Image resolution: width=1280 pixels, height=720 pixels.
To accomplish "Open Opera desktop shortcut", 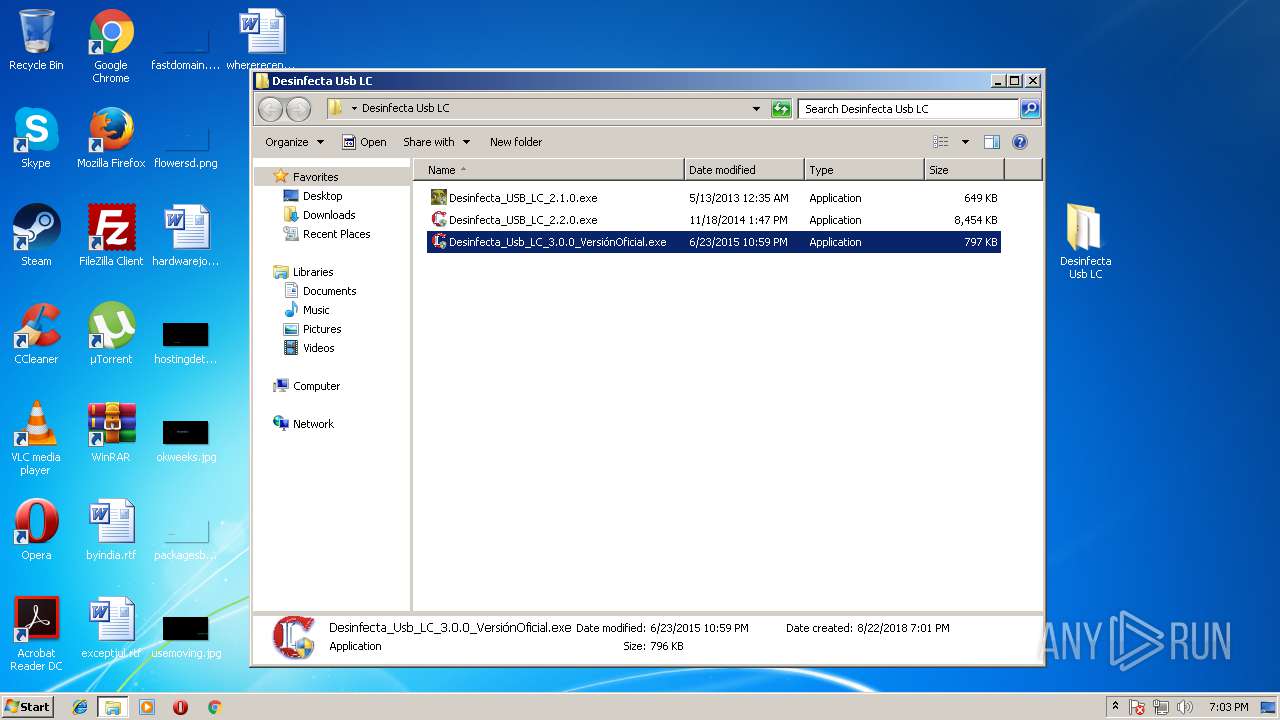I will [36, 530].
